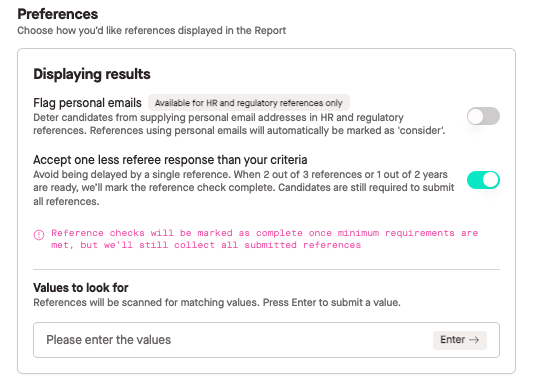Click the 'Deter candidates from supplying' description
Viewport: 541px width, 385px height.
click(239, 124)
